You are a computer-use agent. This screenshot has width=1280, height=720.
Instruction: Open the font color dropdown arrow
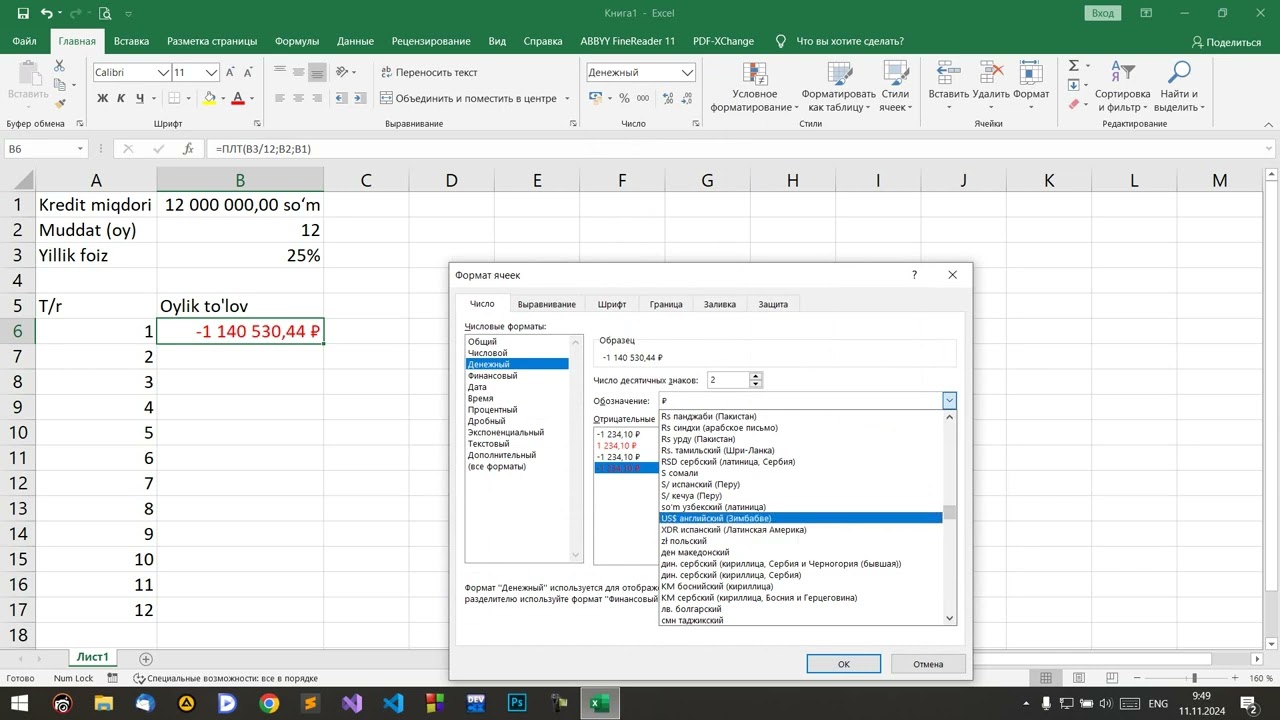(x=252, y=98)
